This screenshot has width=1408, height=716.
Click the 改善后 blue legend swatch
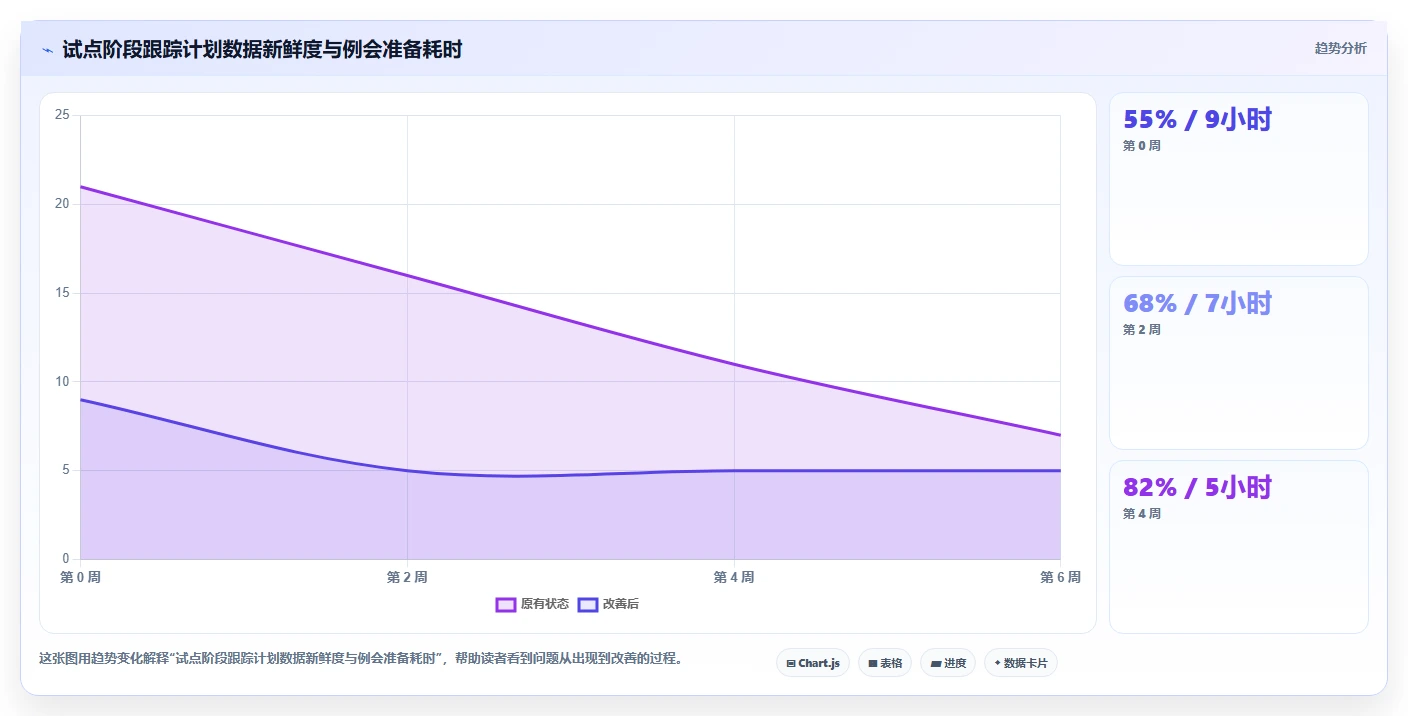(588, 604)
